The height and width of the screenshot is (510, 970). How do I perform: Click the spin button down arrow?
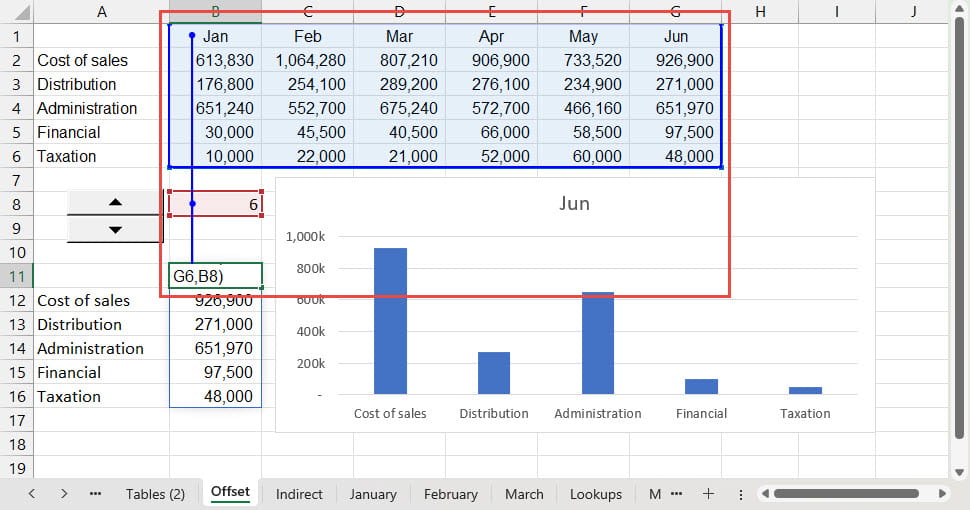click(x=115, y=229)
